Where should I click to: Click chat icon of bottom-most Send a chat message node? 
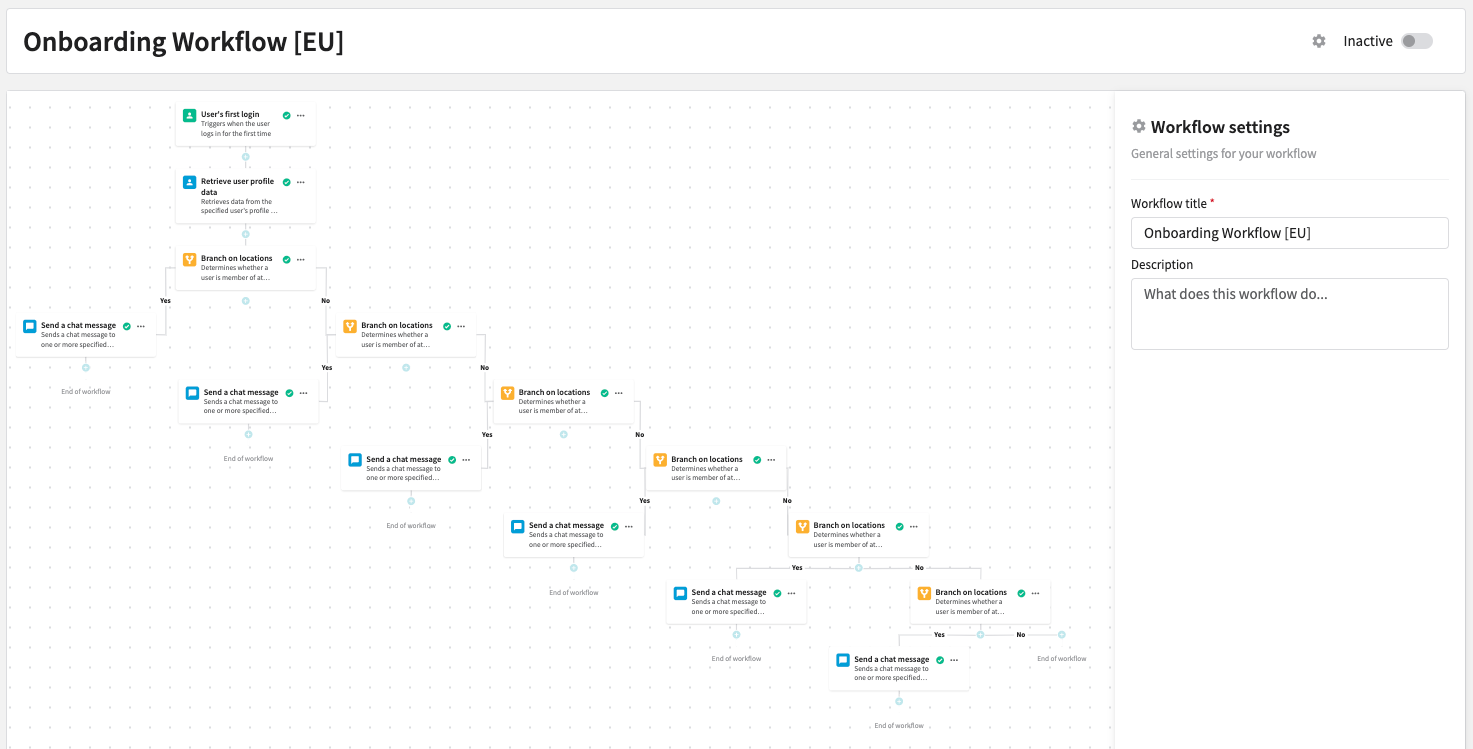tap(842, 661)
